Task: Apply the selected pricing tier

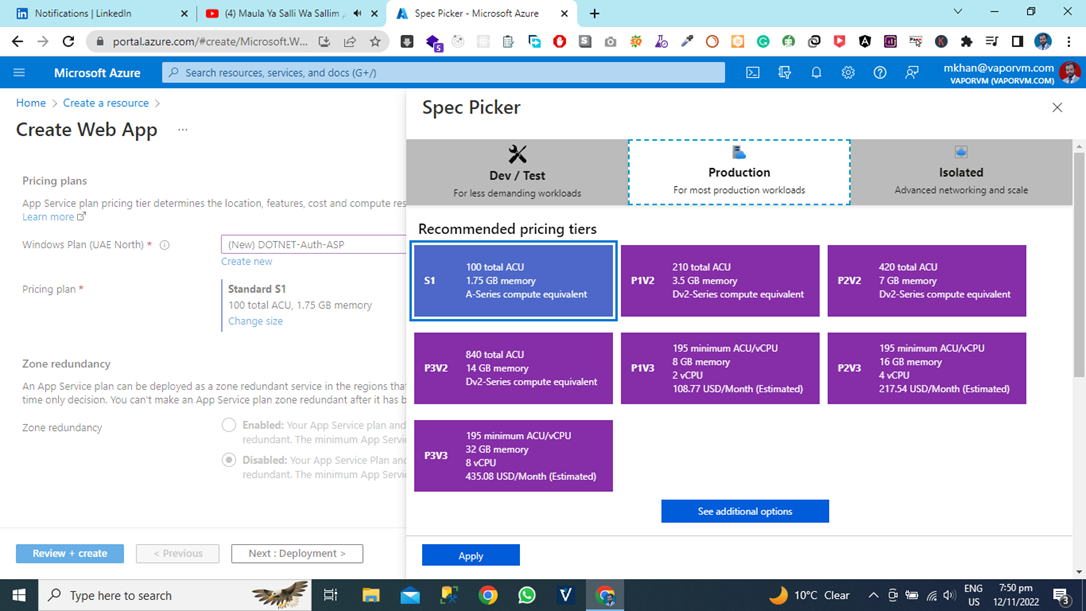Action: 470,555
